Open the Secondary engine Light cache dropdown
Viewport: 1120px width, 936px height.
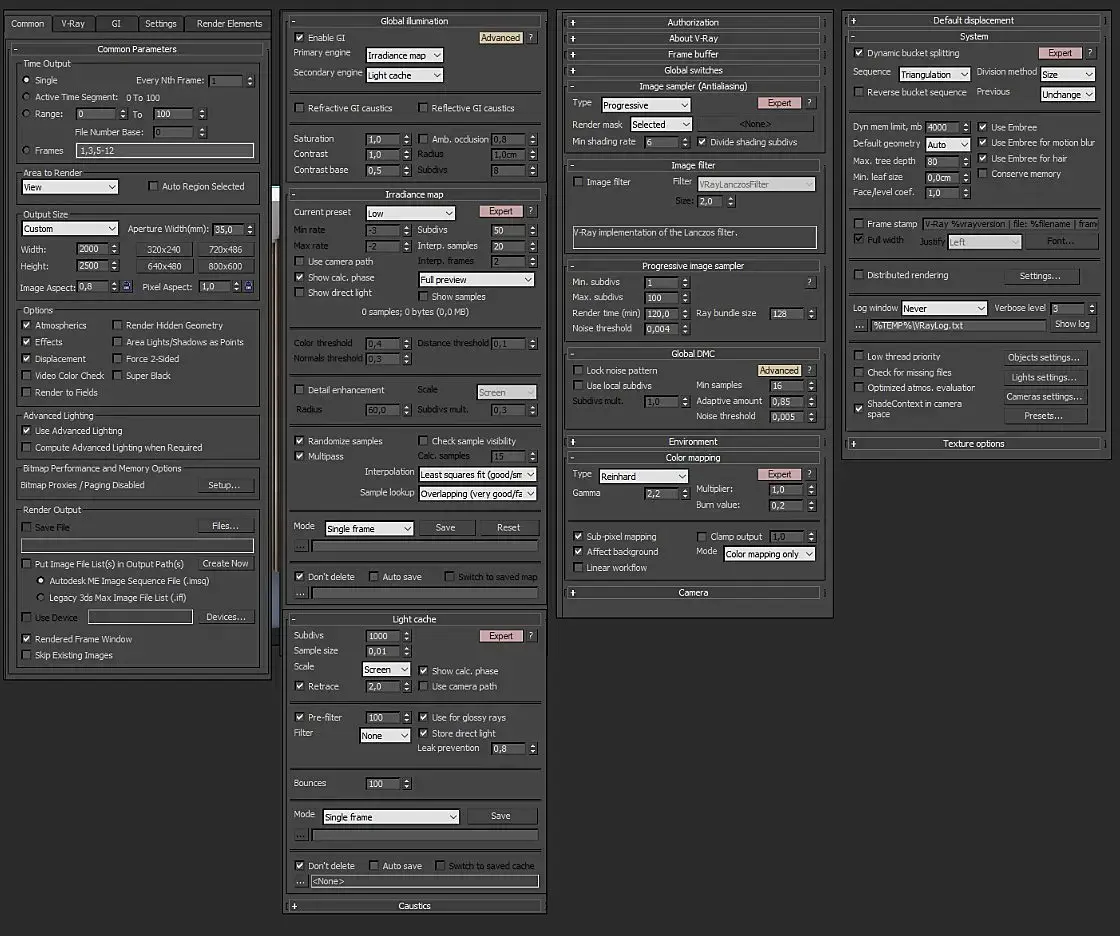404,76
